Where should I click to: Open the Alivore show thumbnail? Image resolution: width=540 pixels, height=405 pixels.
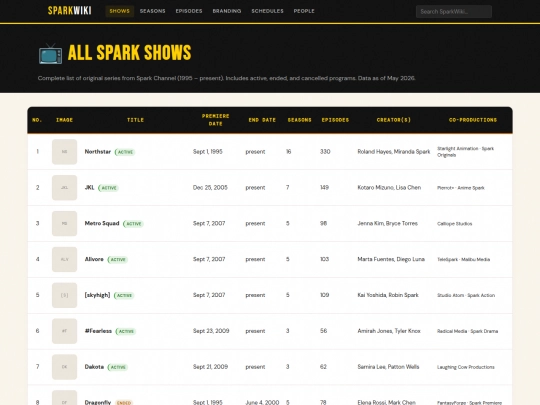64,259
